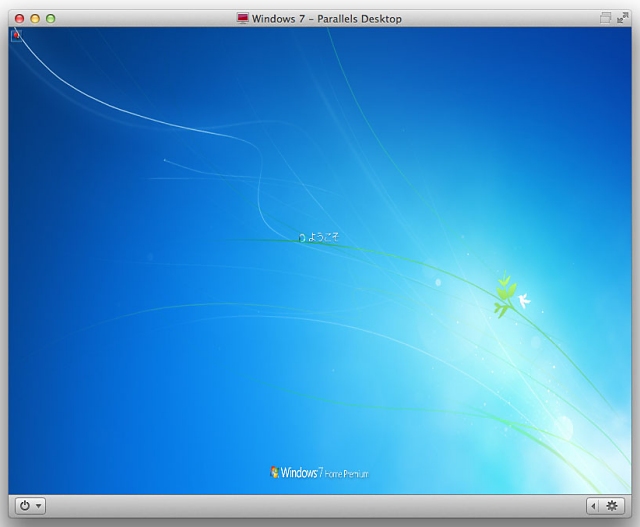Zoom the window with green button

tap(51, 18)
